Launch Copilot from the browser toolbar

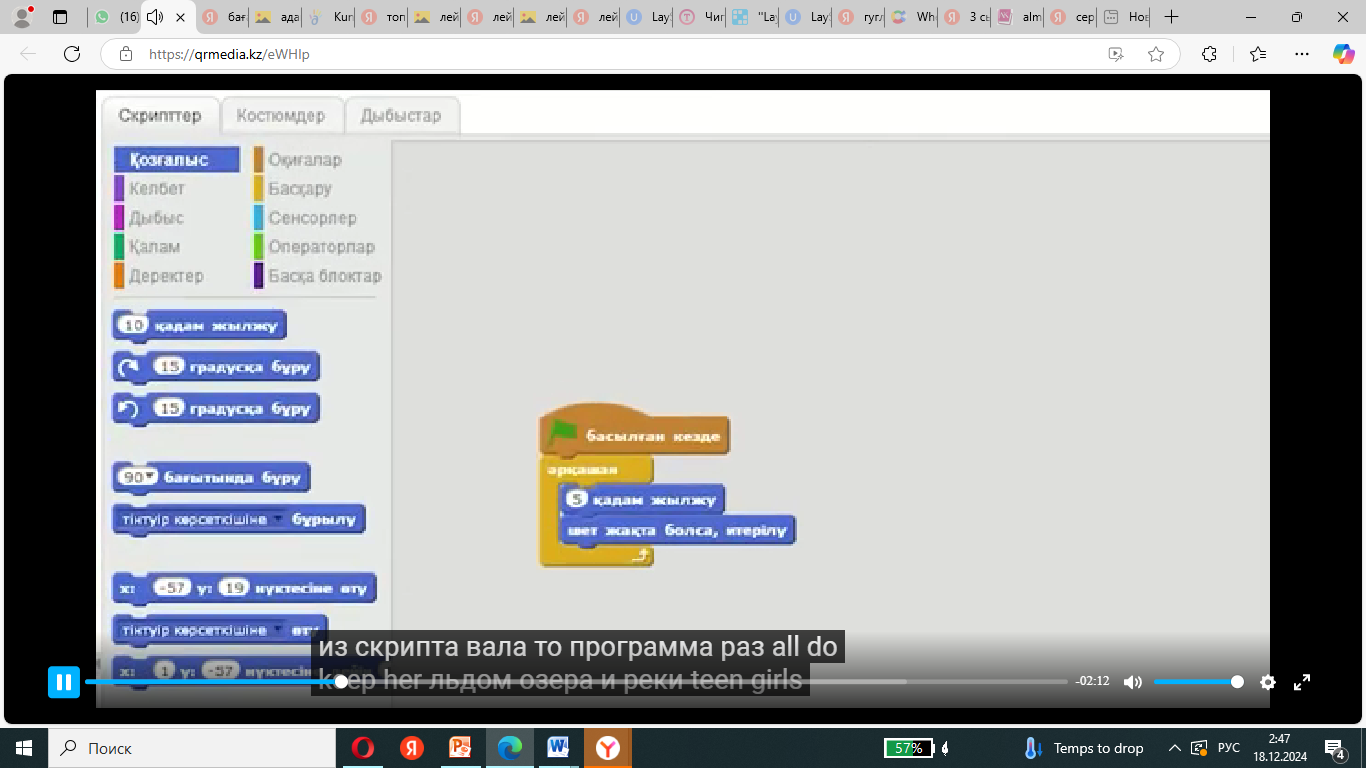tap(1344, 54)
